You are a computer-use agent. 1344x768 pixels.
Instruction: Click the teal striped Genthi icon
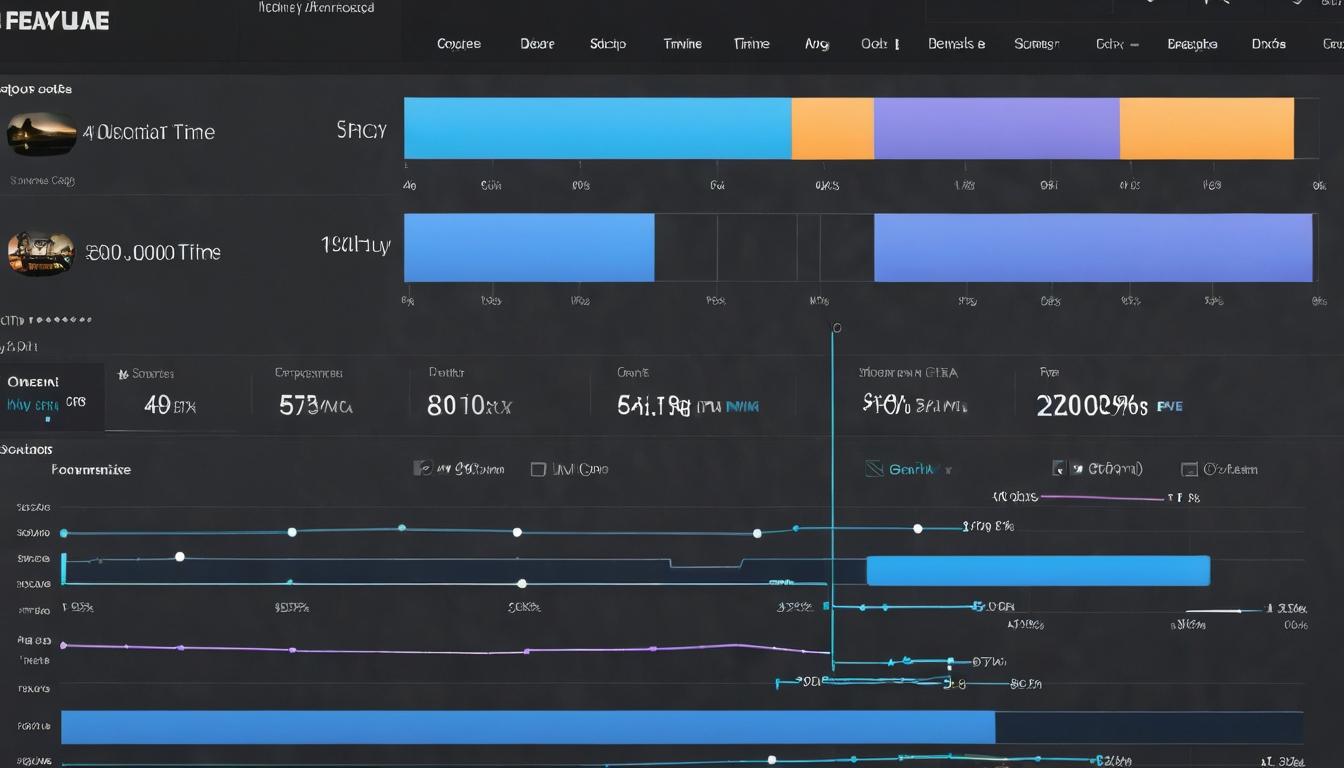(873, 468)
